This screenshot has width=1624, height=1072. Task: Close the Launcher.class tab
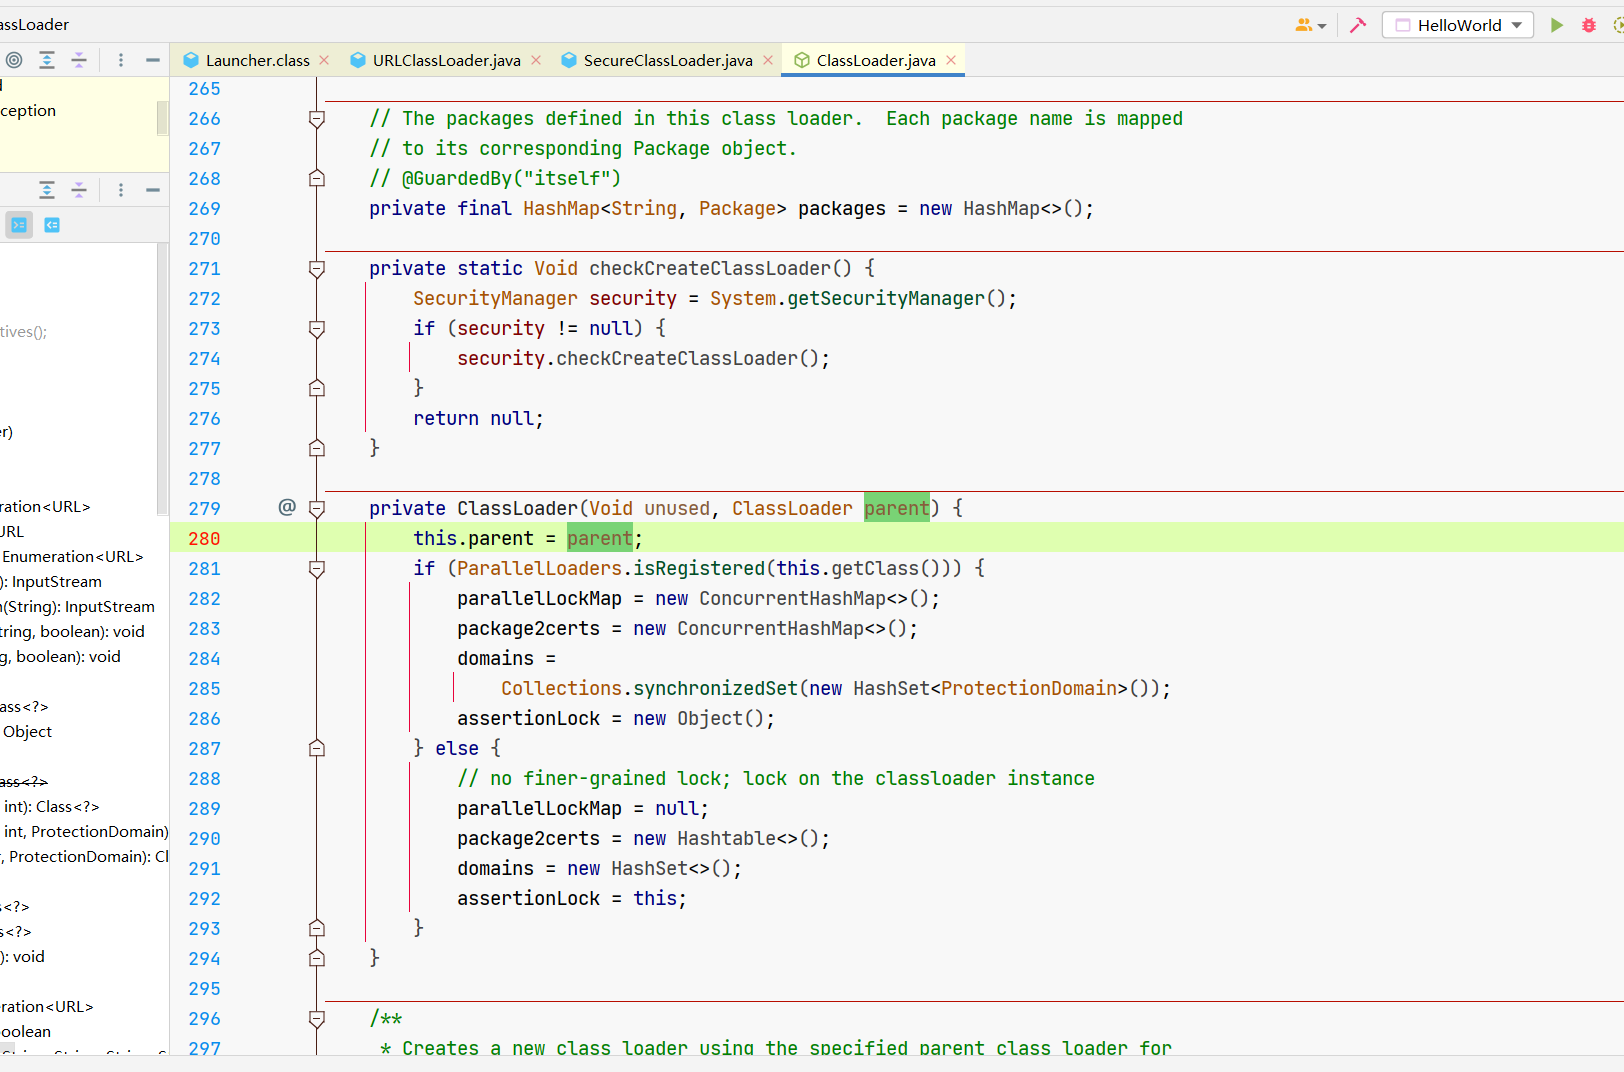[x=324, y=60]
